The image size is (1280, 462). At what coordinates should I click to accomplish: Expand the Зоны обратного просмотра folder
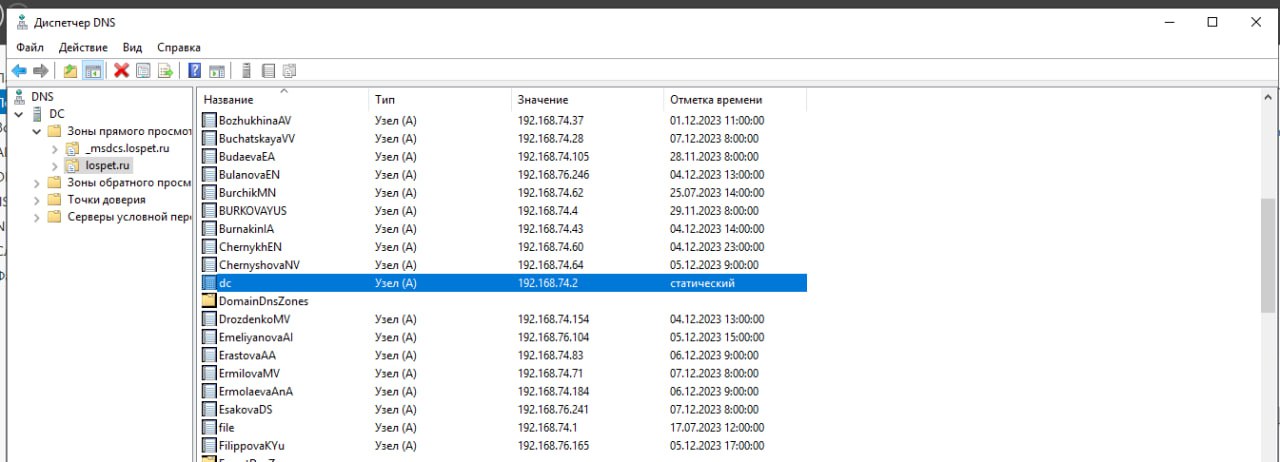coord(38,182)
